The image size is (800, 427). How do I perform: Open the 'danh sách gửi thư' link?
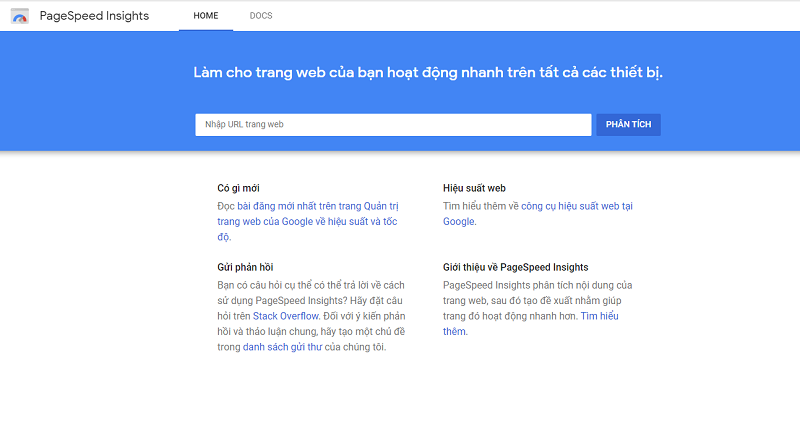[282, 347]
